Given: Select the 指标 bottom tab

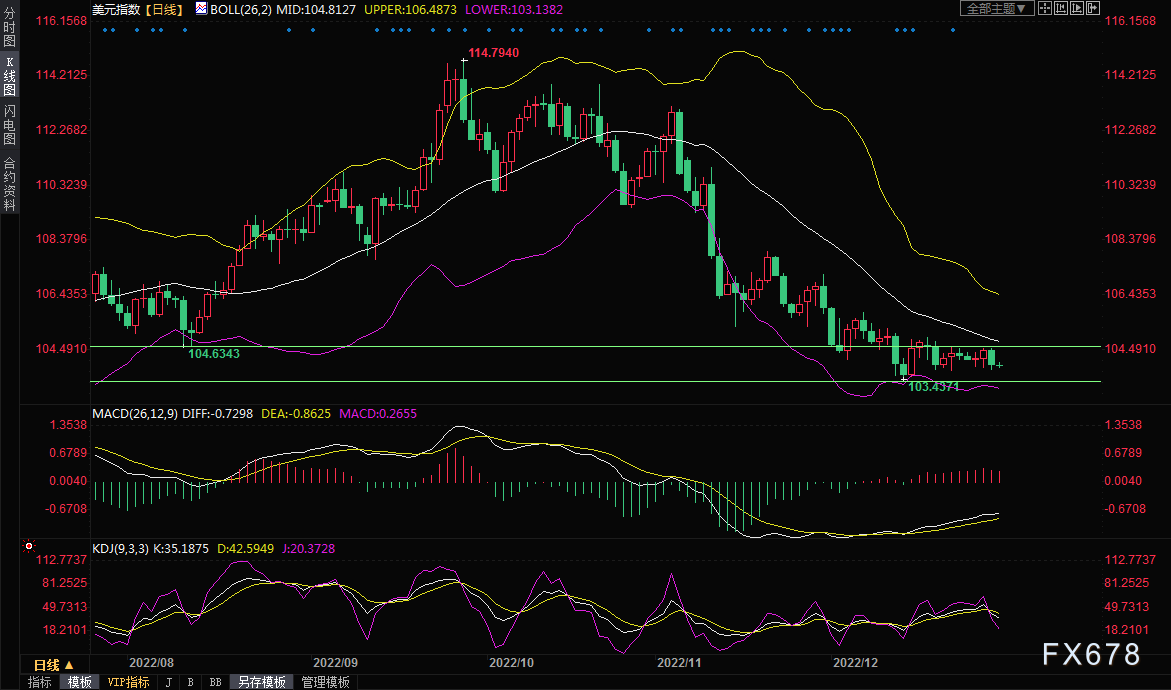Looking at the screenshot, I should pyautogui.click(x=40, y=682).
